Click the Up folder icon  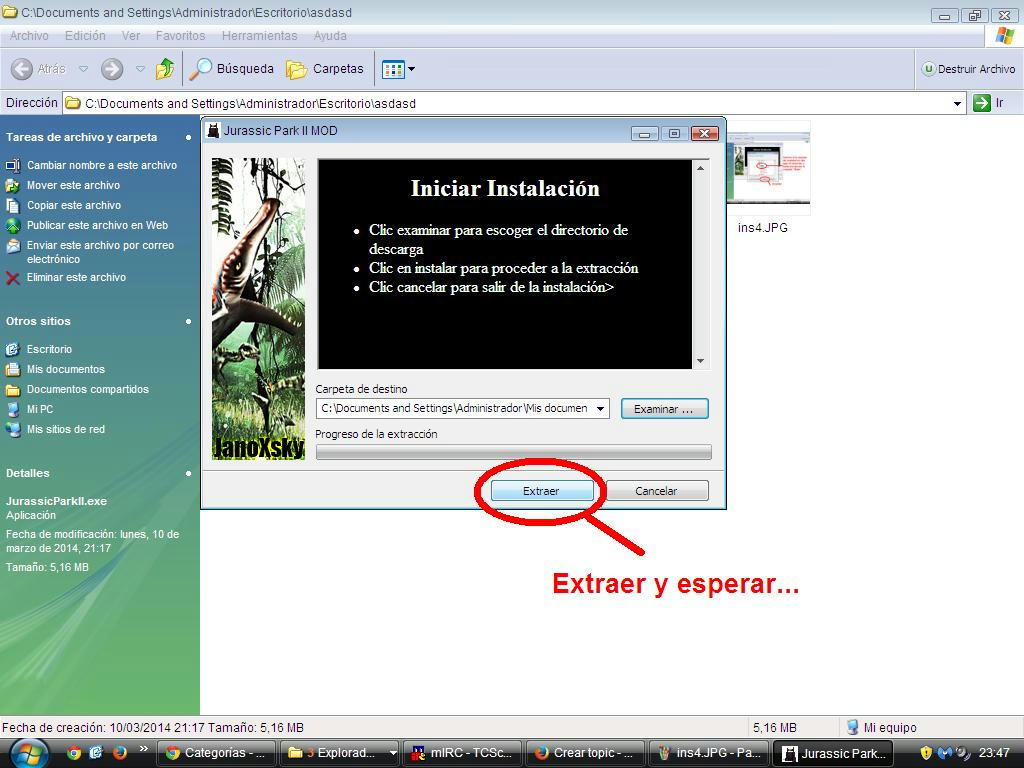(165, 69)
